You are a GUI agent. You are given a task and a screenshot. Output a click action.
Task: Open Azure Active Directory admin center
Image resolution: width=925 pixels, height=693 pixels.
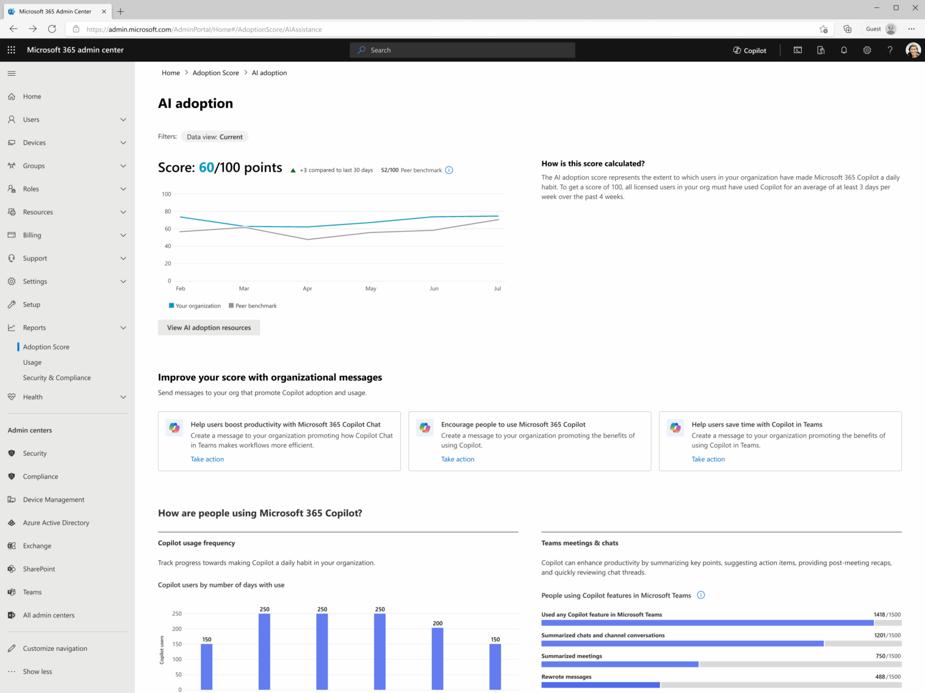pyautogui.click(x=56, y=523)
